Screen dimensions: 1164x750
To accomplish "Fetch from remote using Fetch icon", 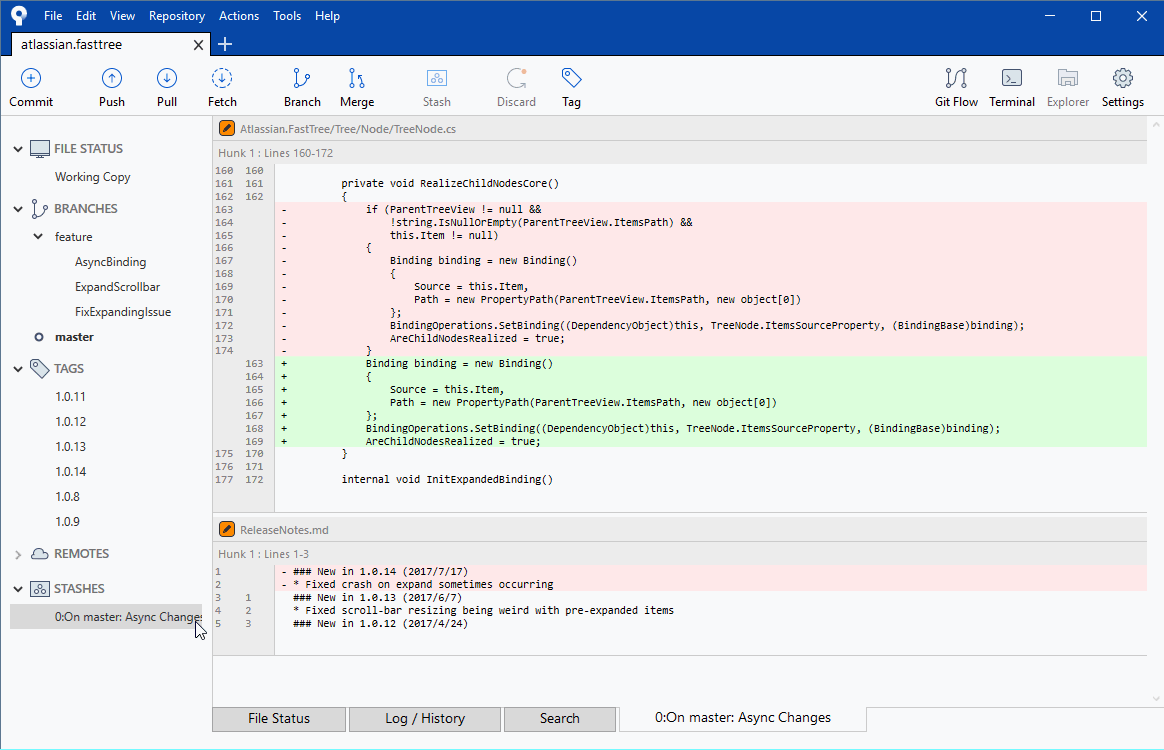I will (x=222, y=78).
